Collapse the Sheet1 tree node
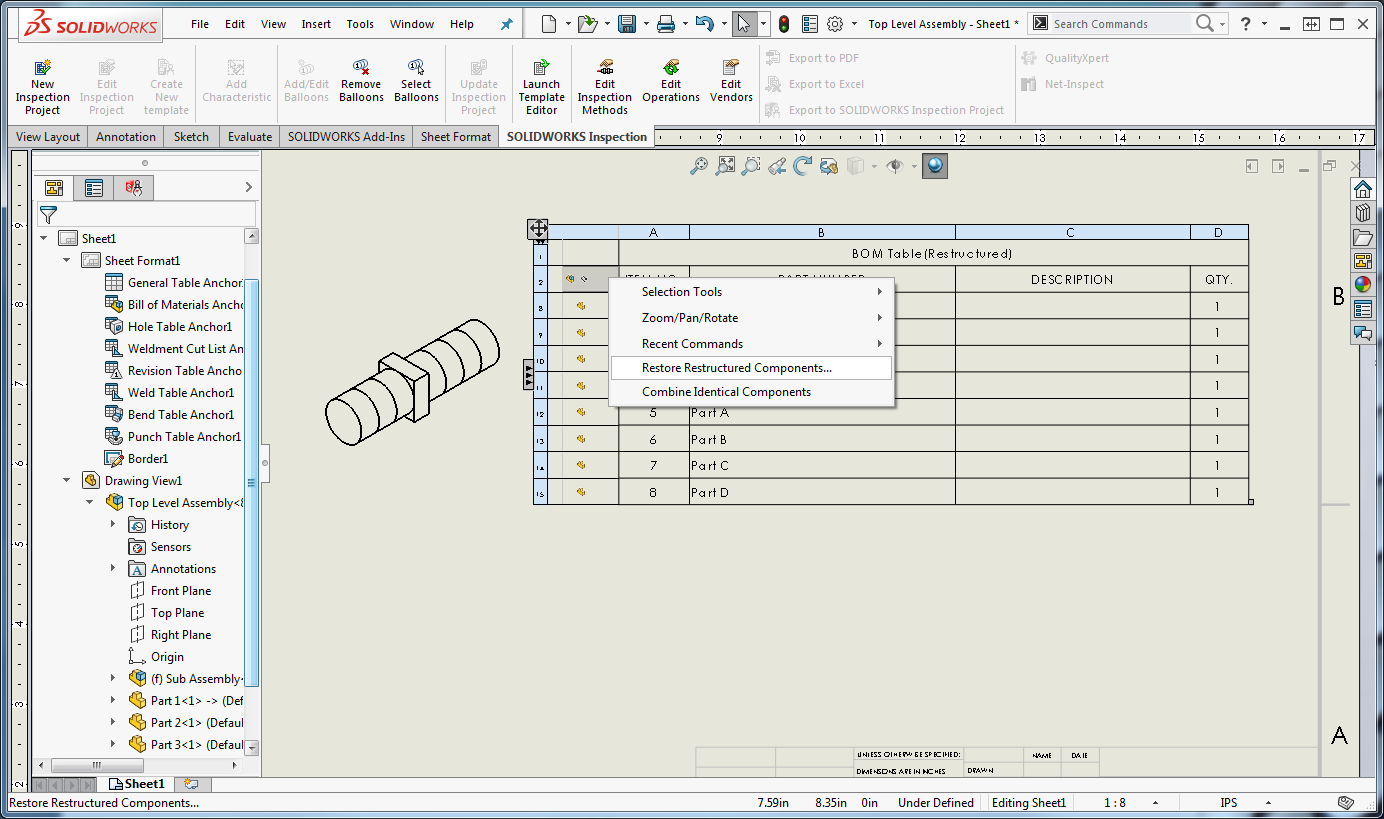 point(44,238)
